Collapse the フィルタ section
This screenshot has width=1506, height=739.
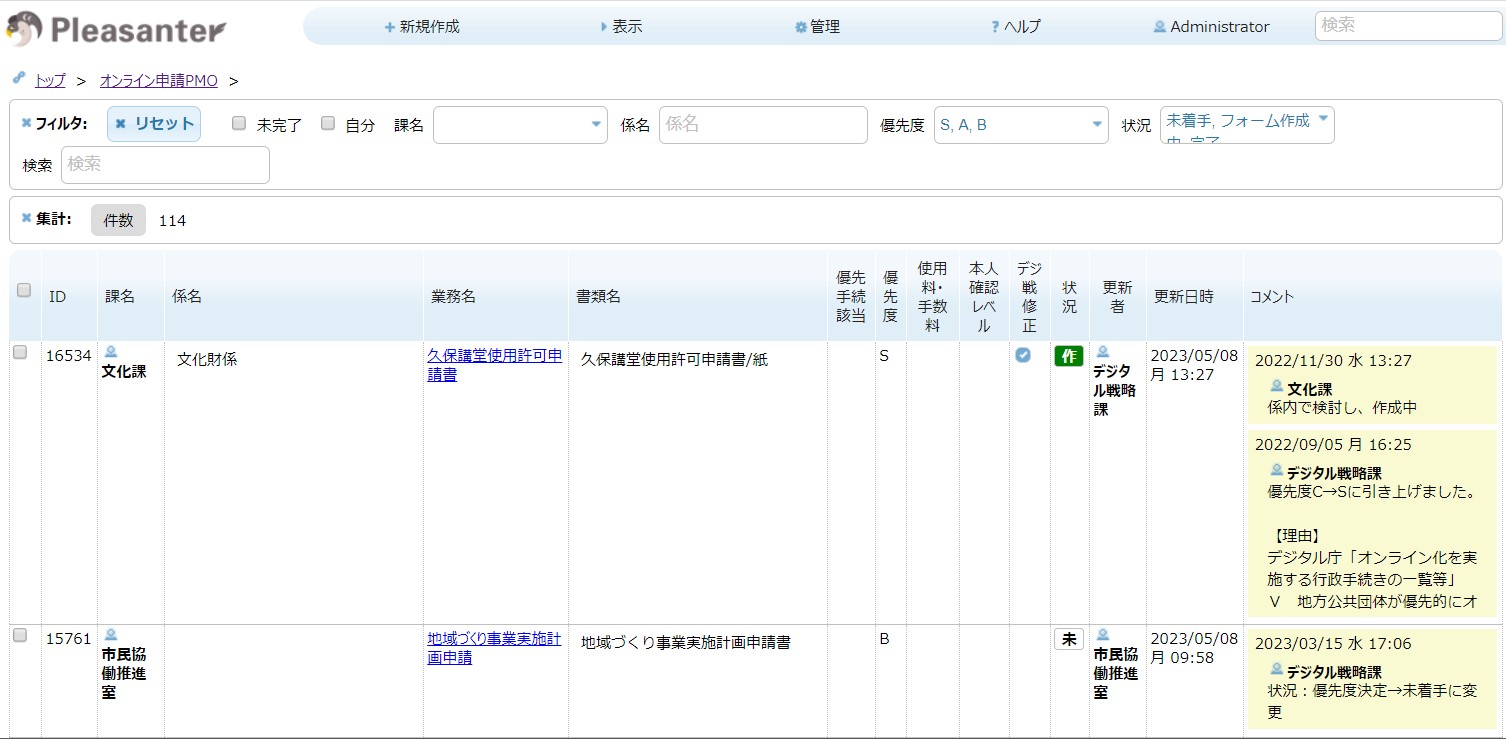click(54, 124)
